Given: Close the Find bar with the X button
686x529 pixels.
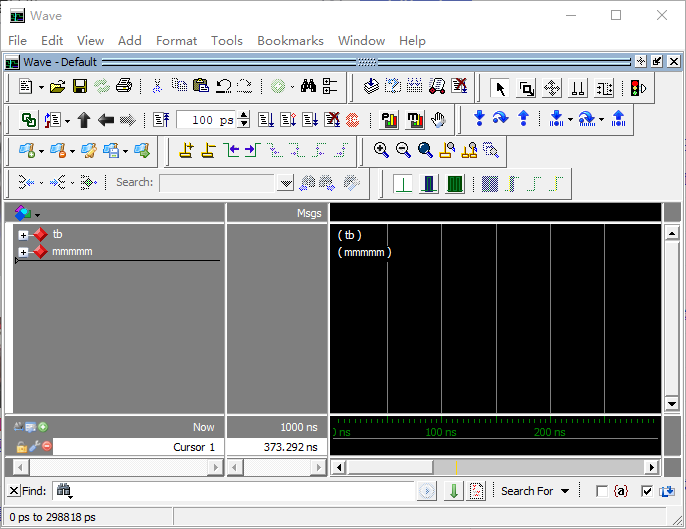Looking at the screenshot, I should click(x=12, y=491).
